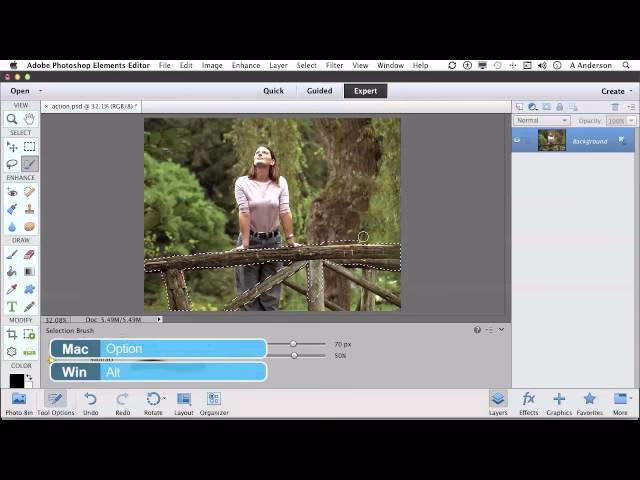
Task: Adjust the brush hardness slider
Action: pyautogui.click(x=294, y=356)
